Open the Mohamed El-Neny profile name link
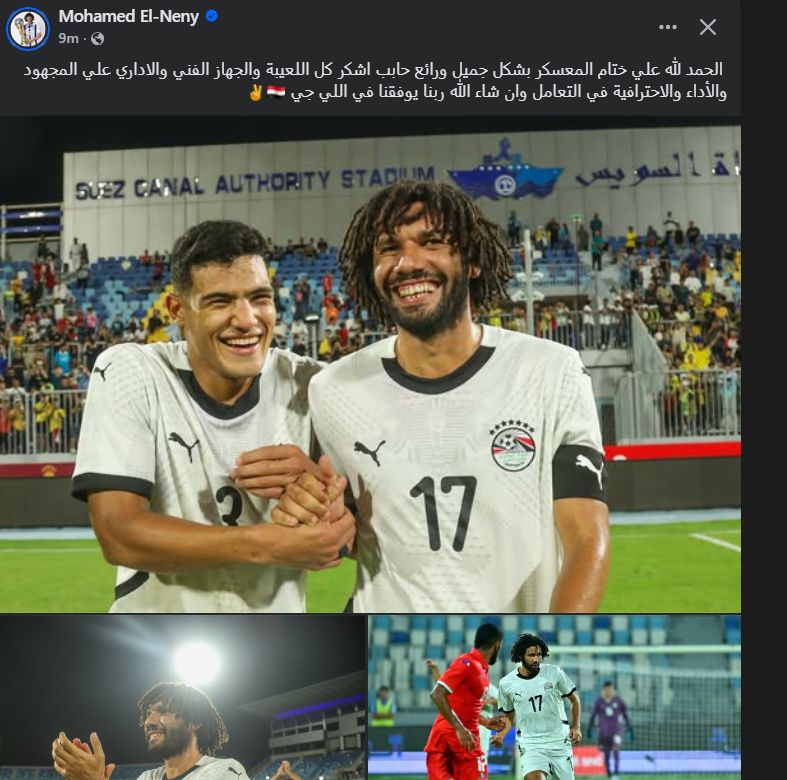 [x=128, y=16]
